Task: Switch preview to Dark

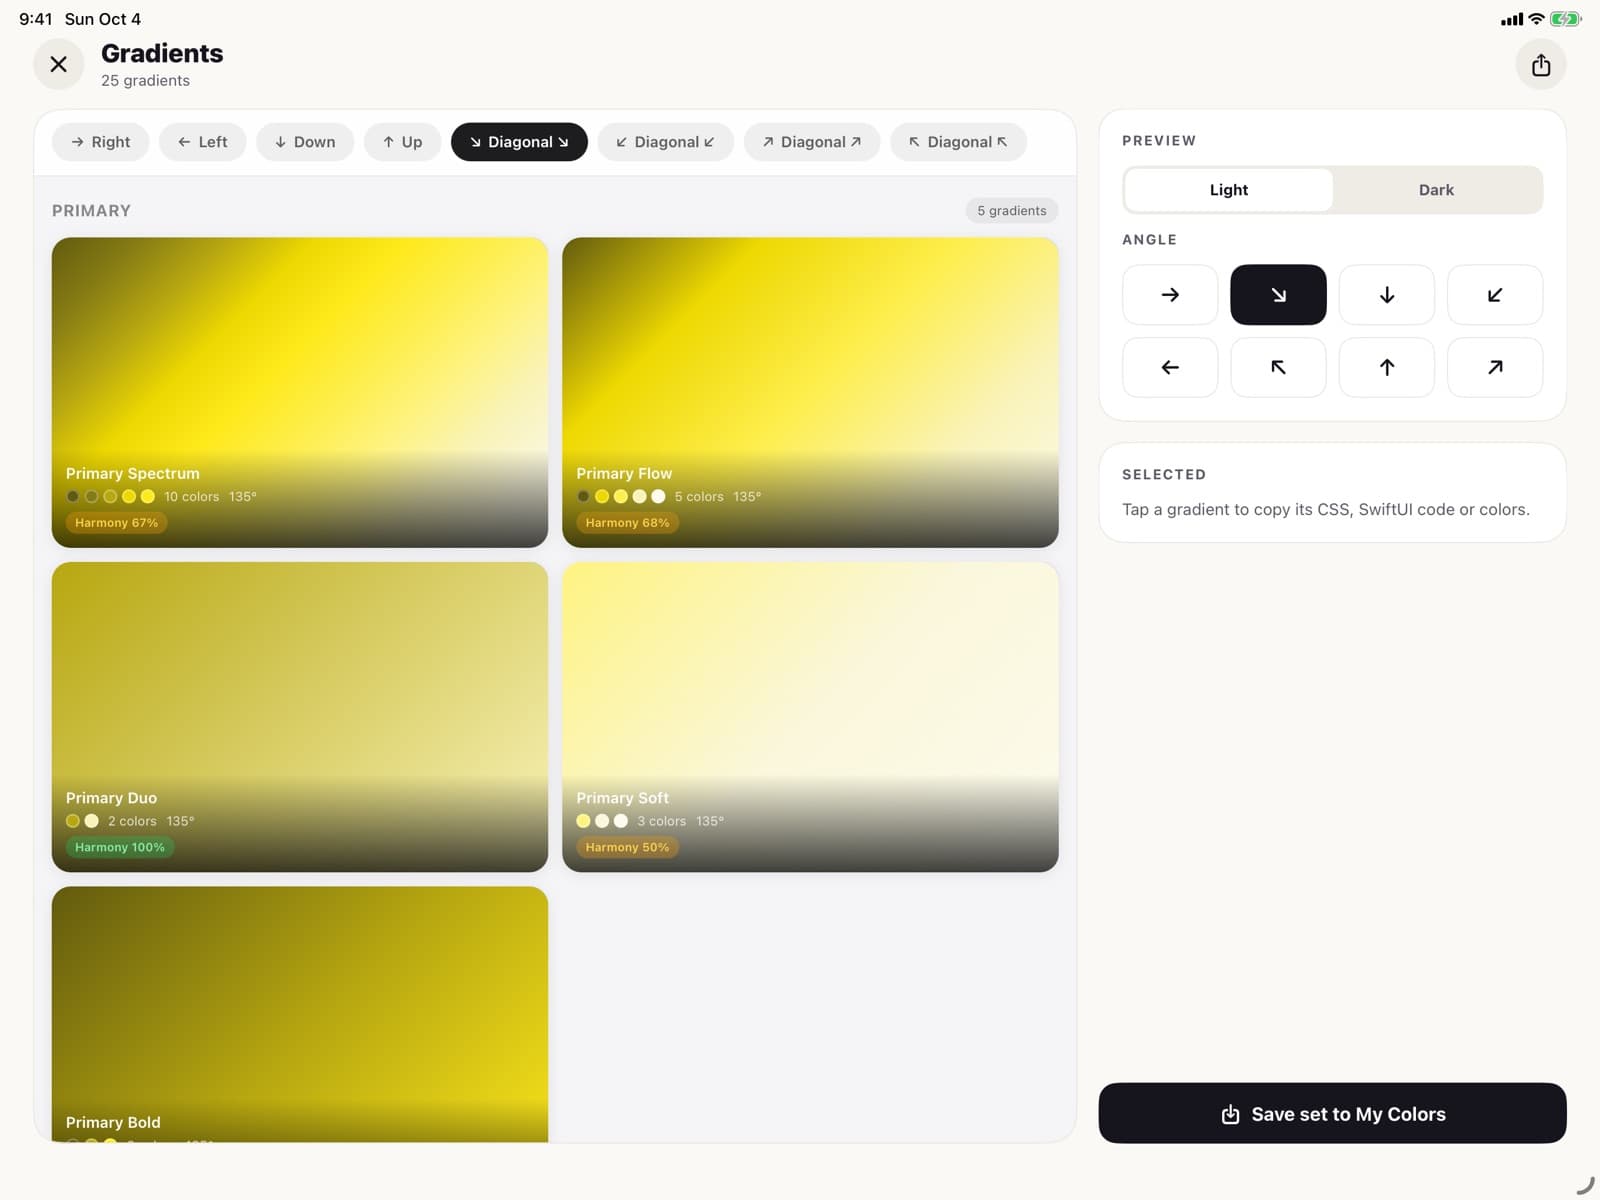Action: click(x=1436, y=190)
